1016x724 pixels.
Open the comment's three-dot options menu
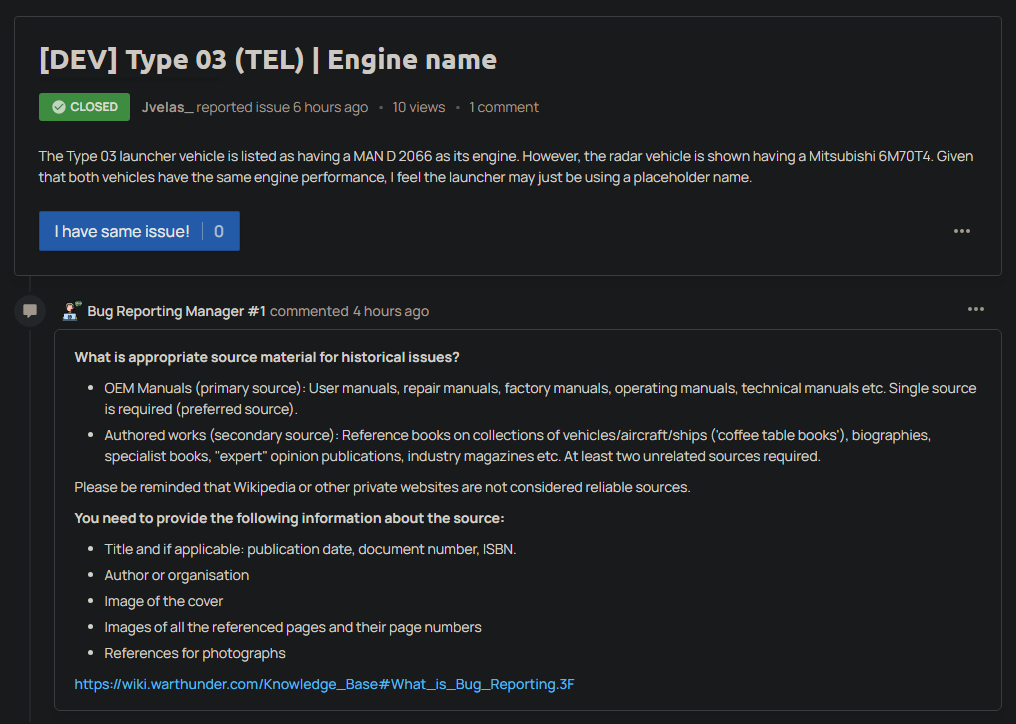(x=975, y=309)
